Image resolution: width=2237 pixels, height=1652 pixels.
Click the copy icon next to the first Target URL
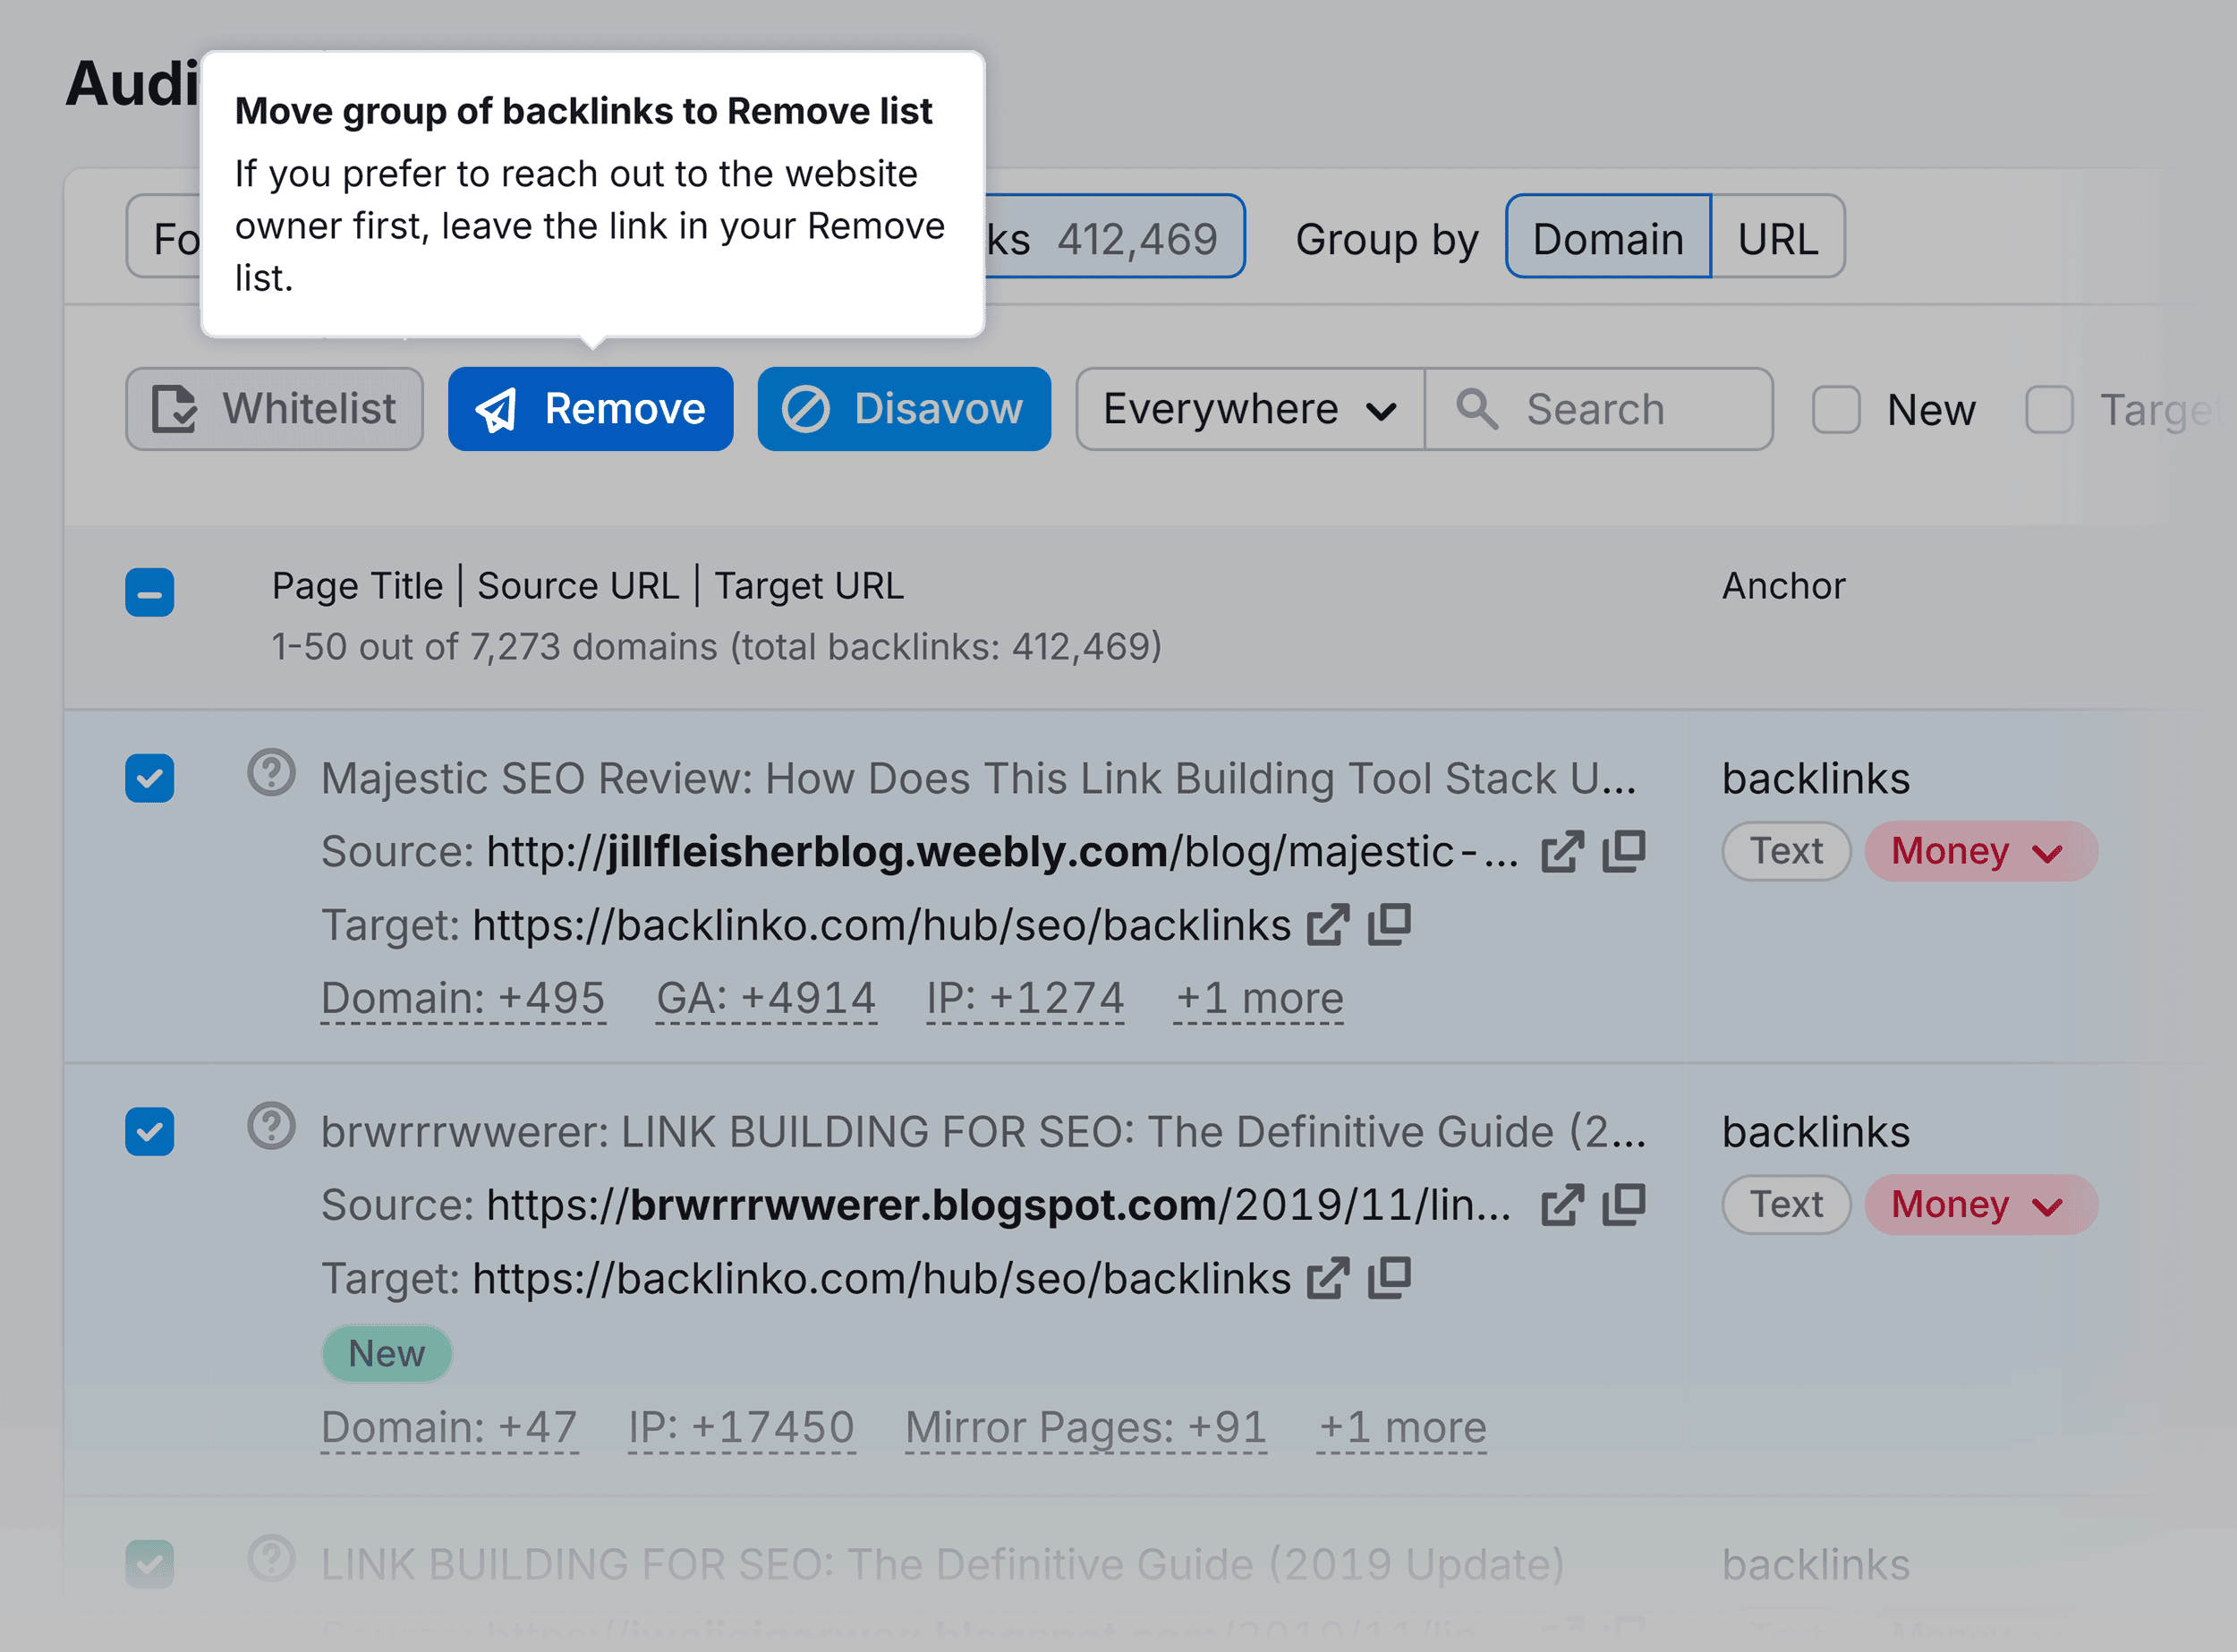(1390, 924)
